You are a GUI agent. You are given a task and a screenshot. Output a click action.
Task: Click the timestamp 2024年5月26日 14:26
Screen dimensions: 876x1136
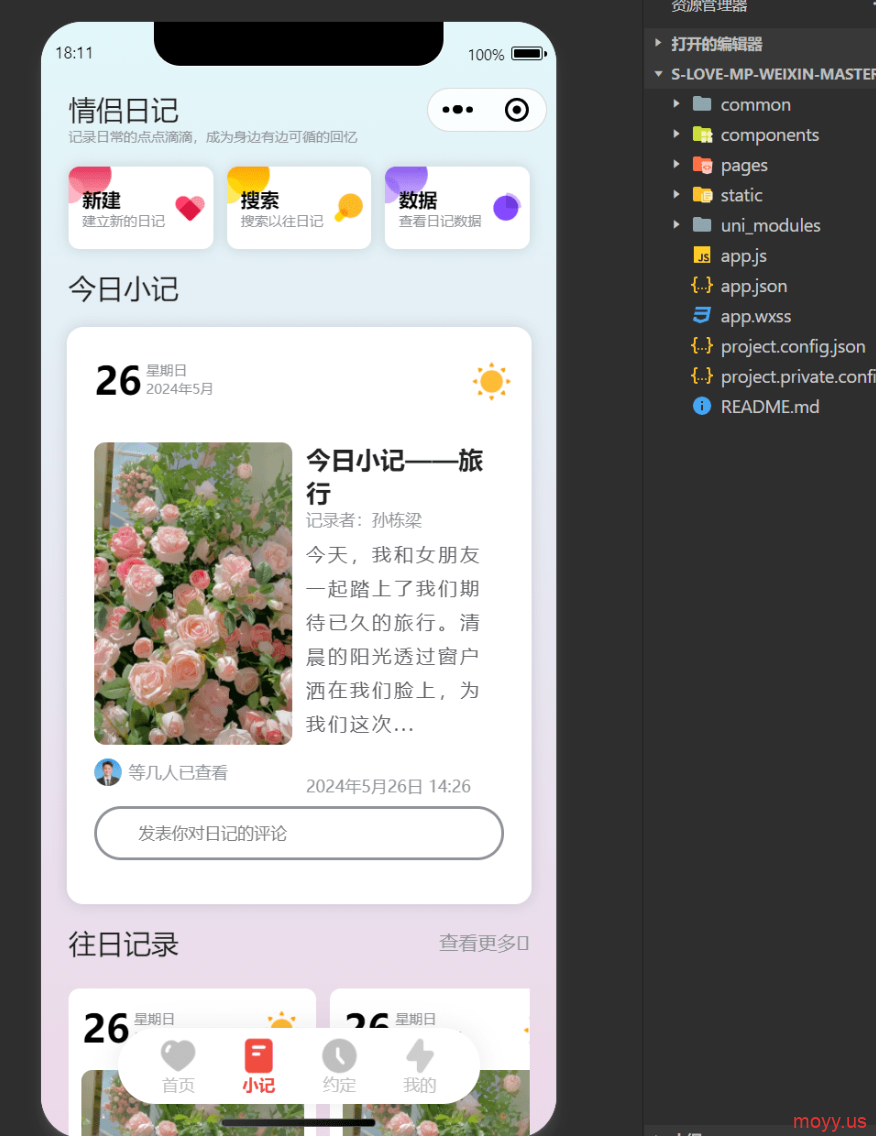(388, 787)
